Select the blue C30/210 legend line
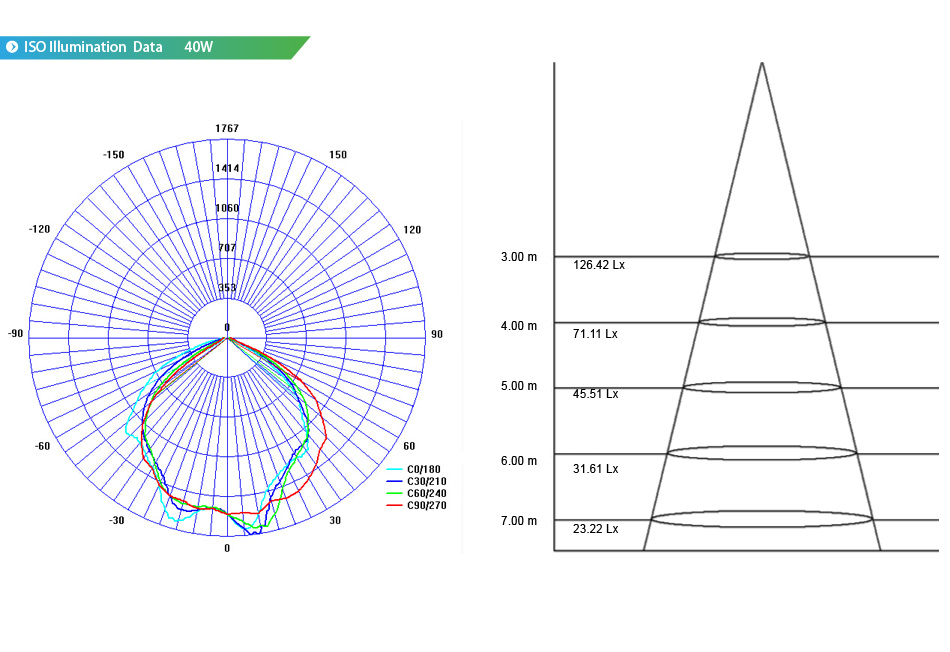The width and height of the screenshot is (950, 652). [394, 481]
